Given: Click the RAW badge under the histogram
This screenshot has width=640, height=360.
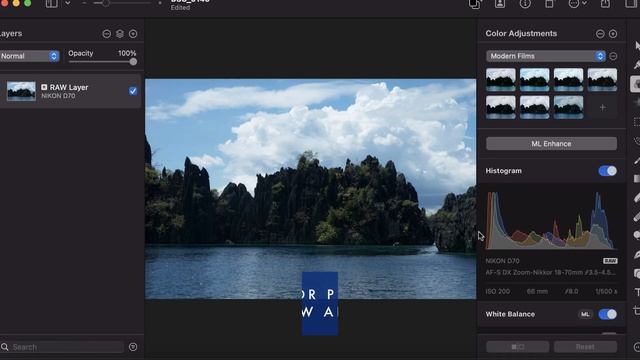Looking at the screenshot, I should [x=610, y=261].
